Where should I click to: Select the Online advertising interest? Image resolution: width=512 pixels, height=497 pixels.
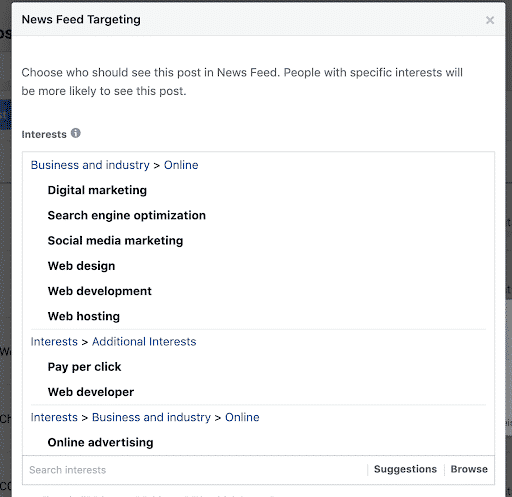[100, 443]
